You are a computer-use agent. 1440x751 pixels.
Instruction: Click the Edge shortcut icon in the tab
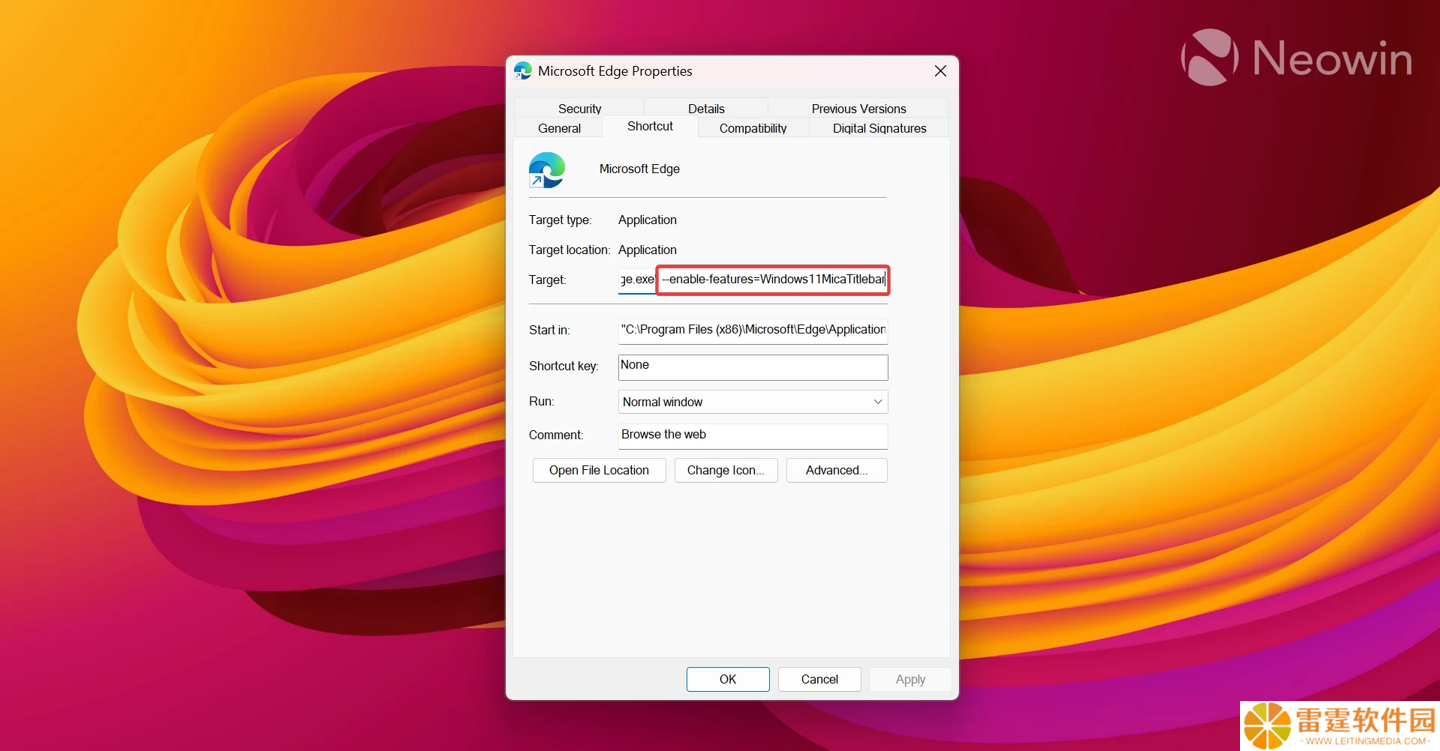tap(547, 170)
